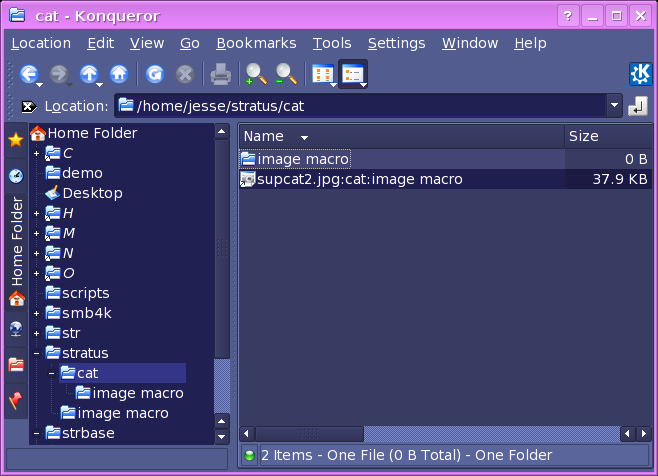Click the Konqueror window icon in title bar
658x476 pixels.
click(x=17, y=15)
